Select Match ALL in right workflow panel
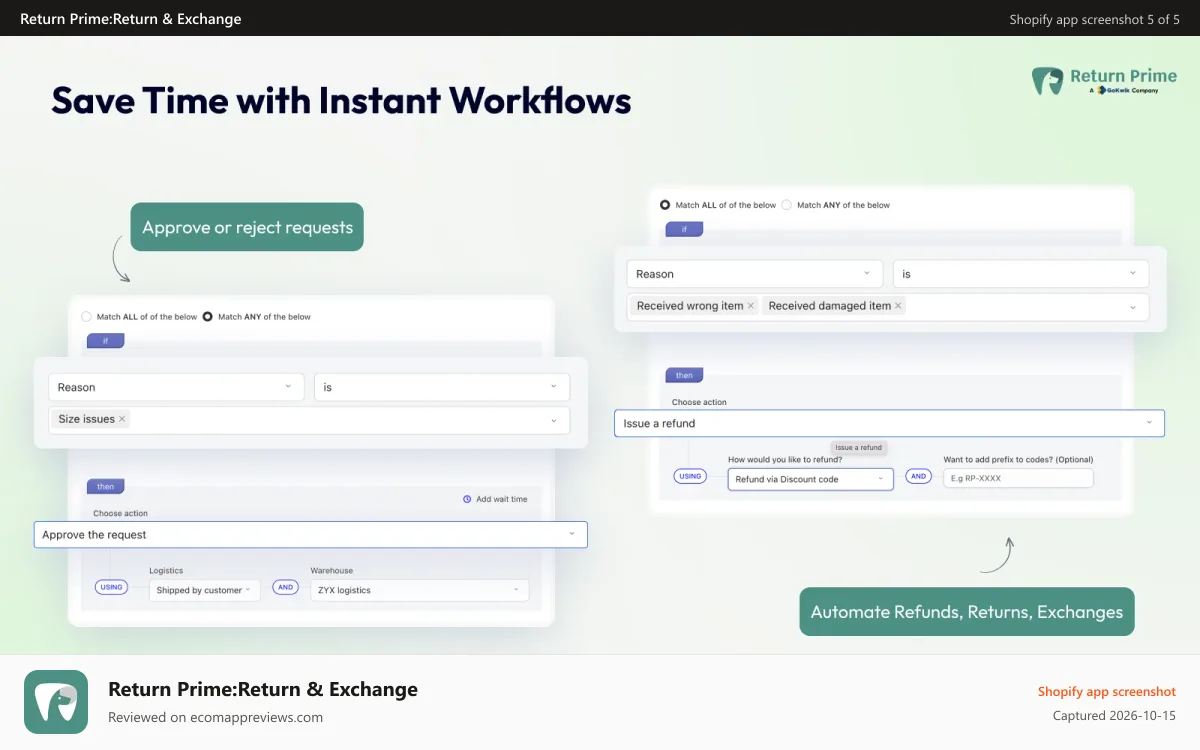 tap(665, 205)
